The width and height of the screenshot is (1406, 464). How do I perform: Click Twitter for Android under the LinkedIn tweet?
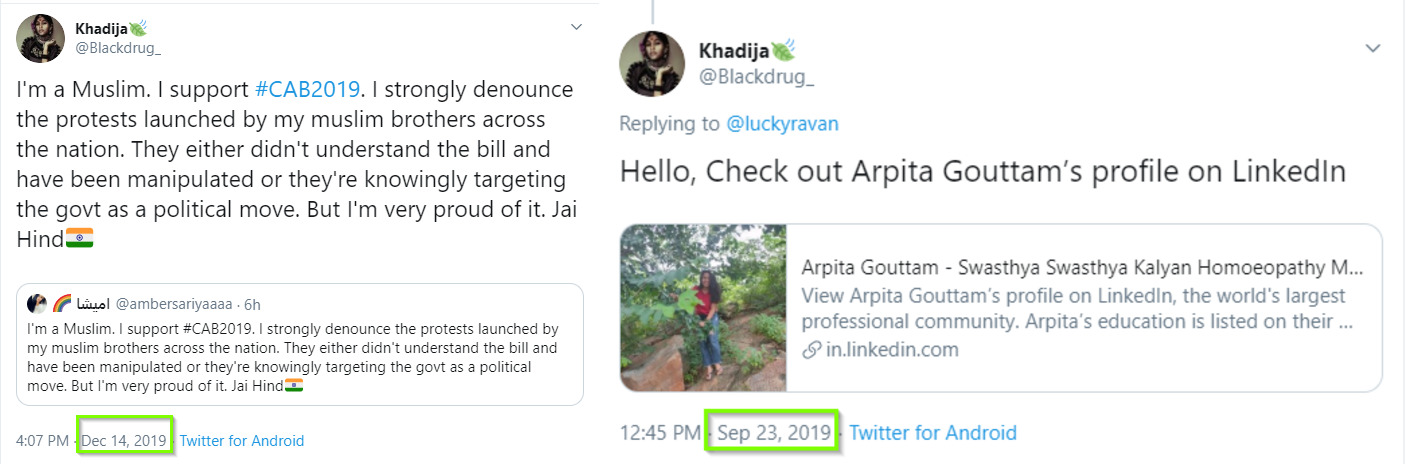[932, 433]
